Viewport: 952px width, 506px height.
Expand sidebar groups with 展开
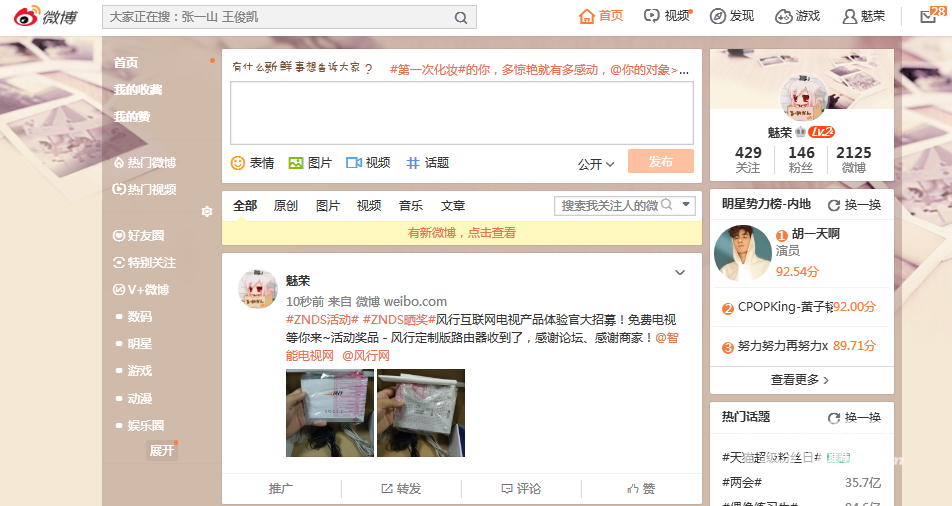[162, 450]
